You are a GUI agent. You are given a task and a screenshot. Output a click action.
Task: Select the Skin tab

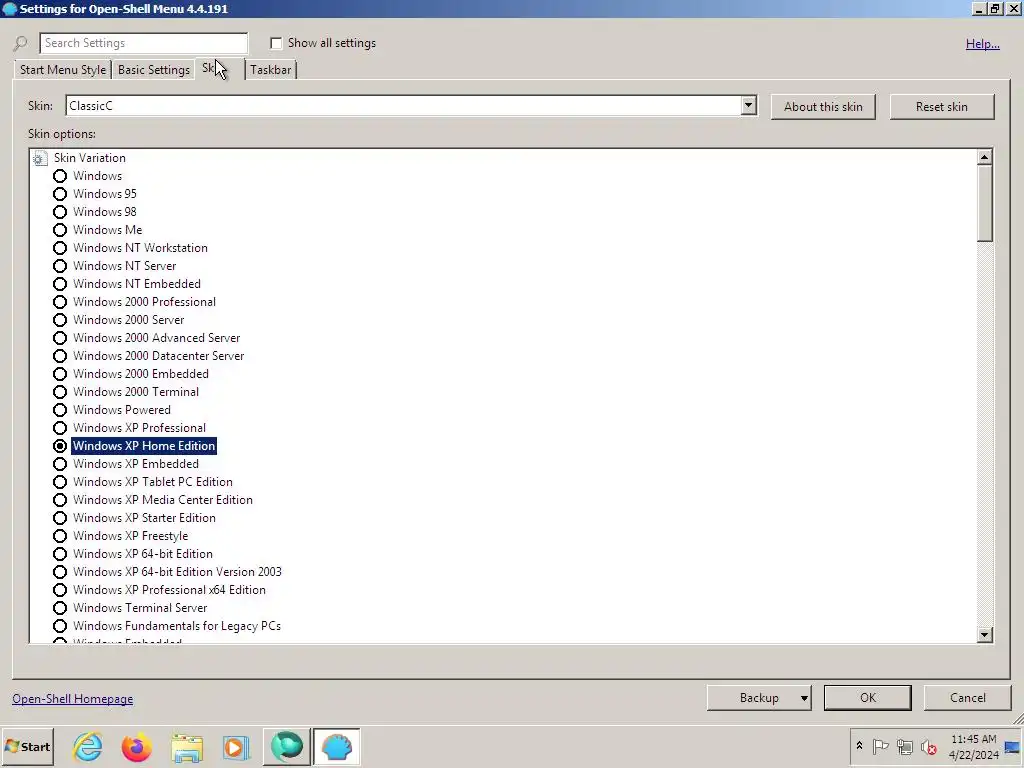click(x=219, y=69)
